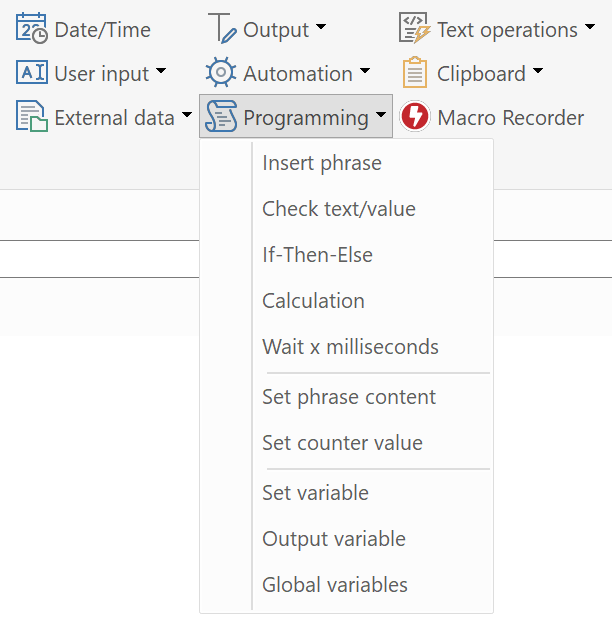This screenshot has height=623, width=612.
Task: Click the Programming label
Action: [x=306, y=118]
